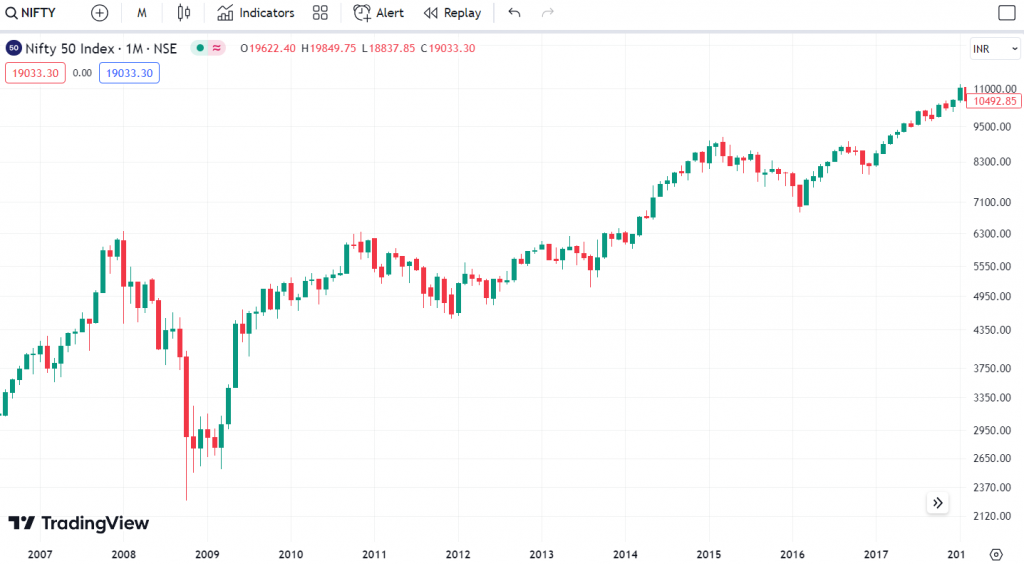
Task: Click the 2950.00 price scale label
Action: (x=992, y=430)
